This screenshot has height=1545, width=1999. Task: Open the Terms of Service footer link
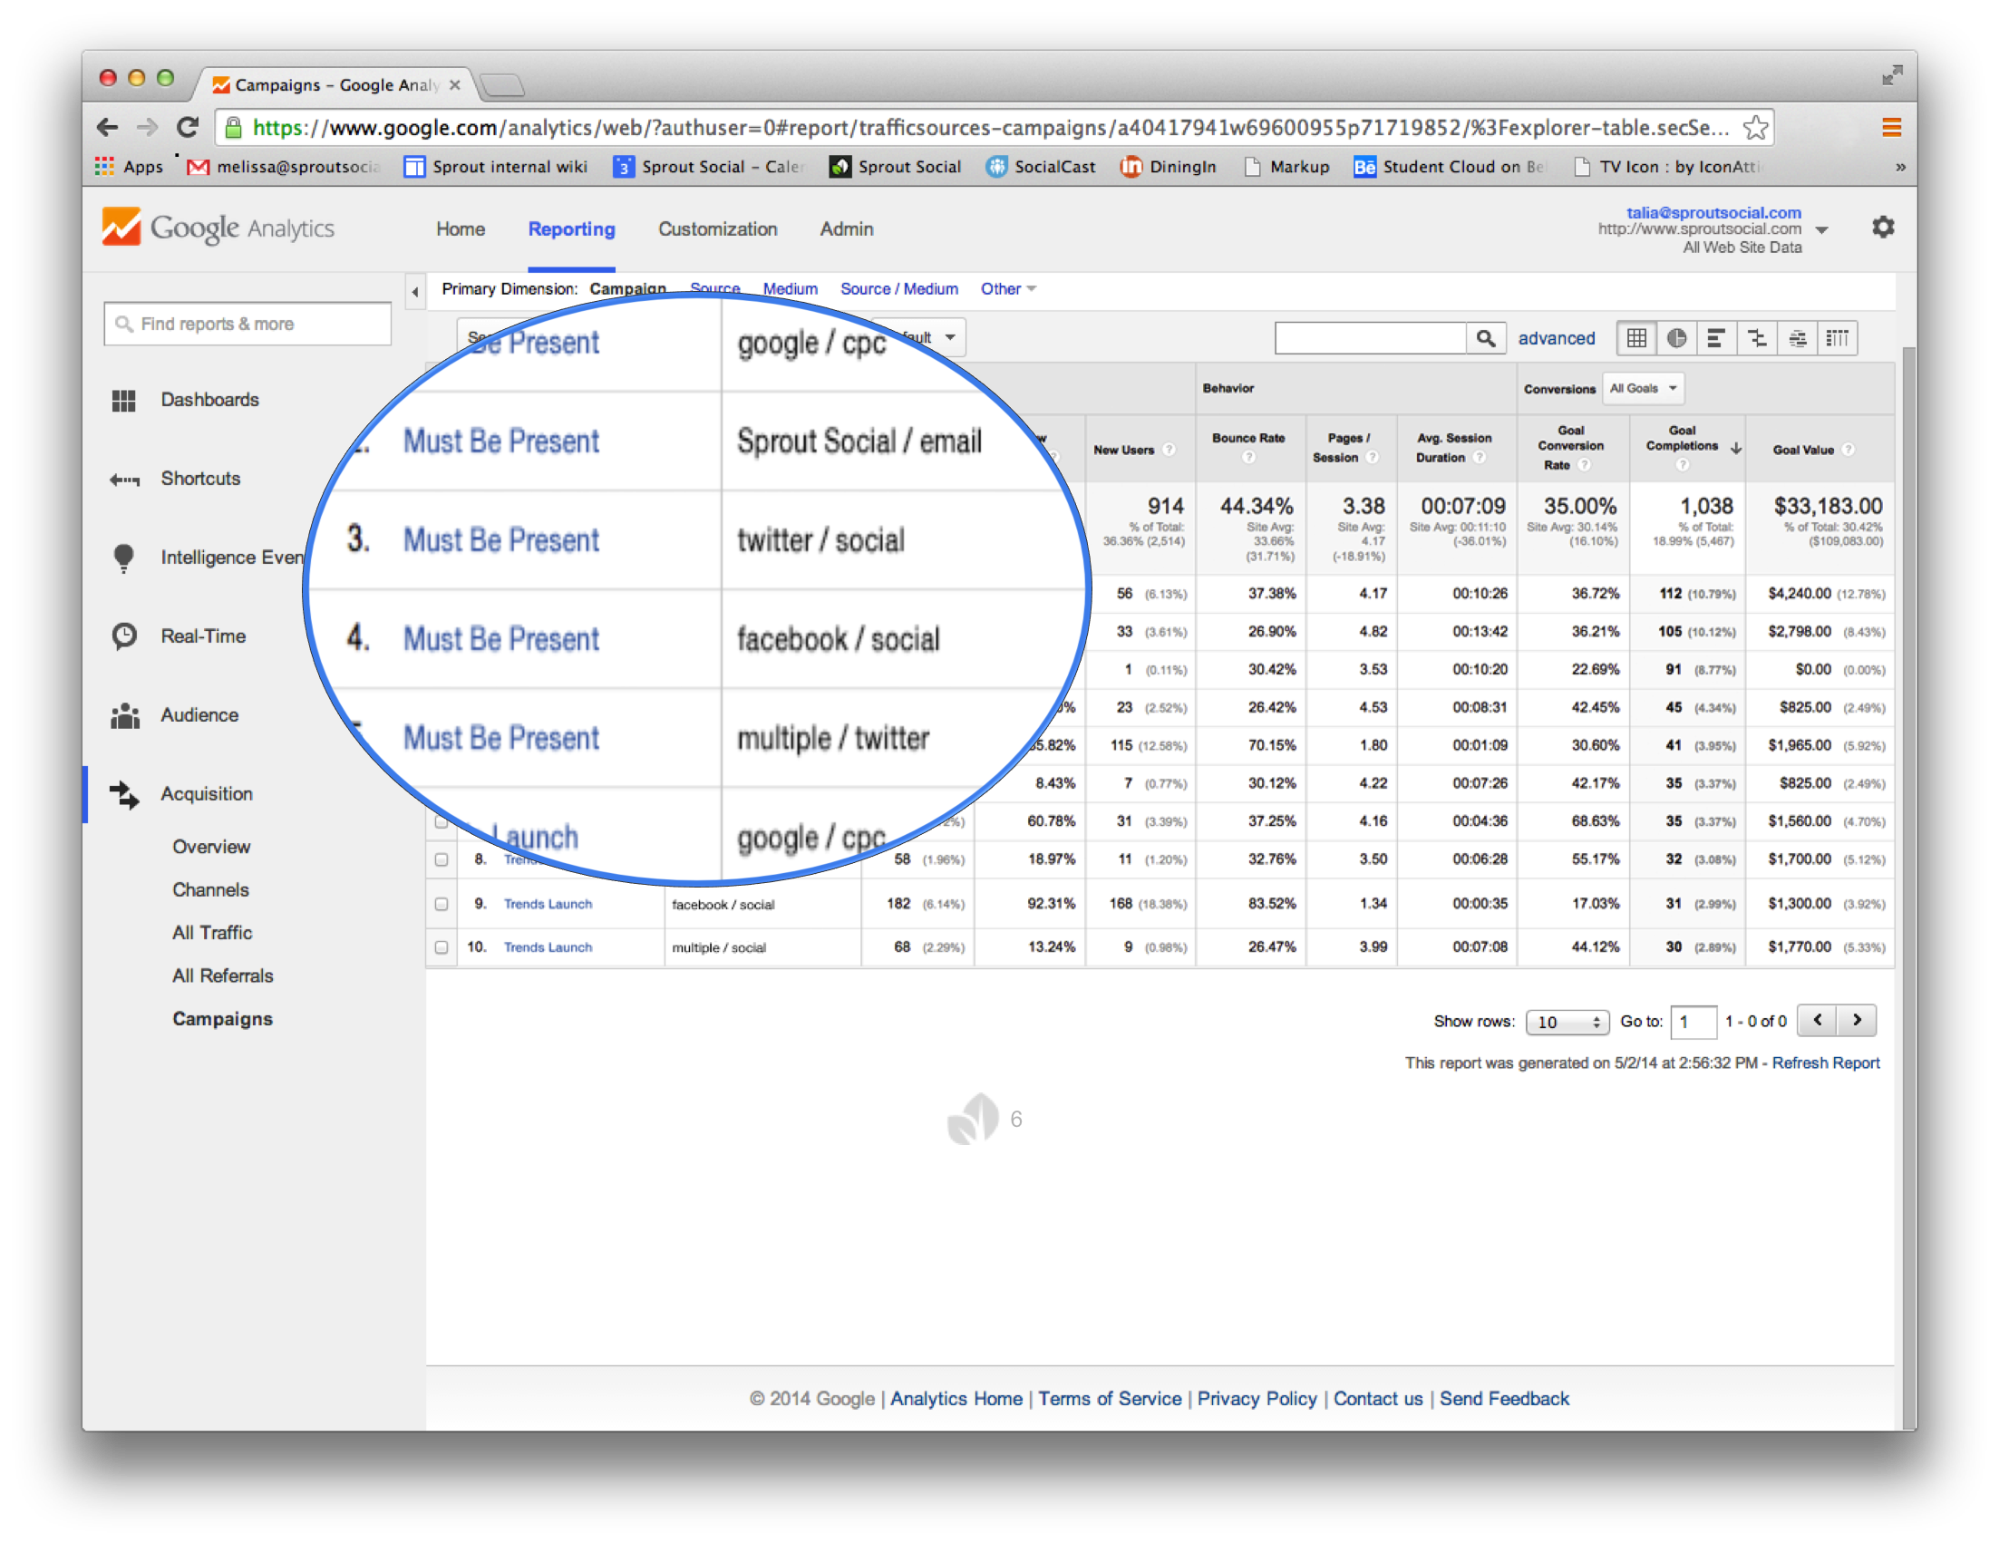tap(1109, 1398)
